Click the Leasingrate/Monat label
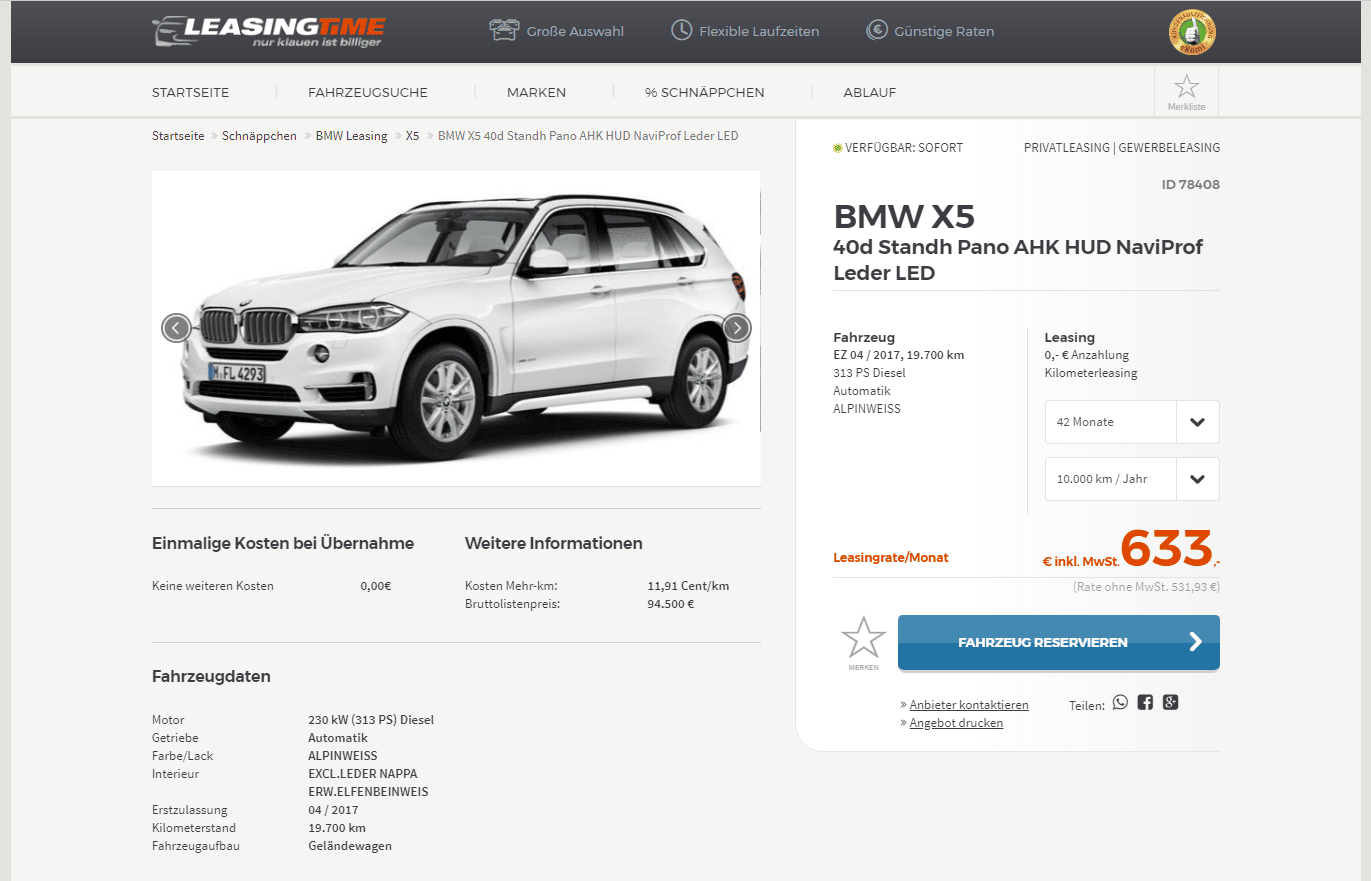The image size is (1371, 881). [x=891, y=558]
